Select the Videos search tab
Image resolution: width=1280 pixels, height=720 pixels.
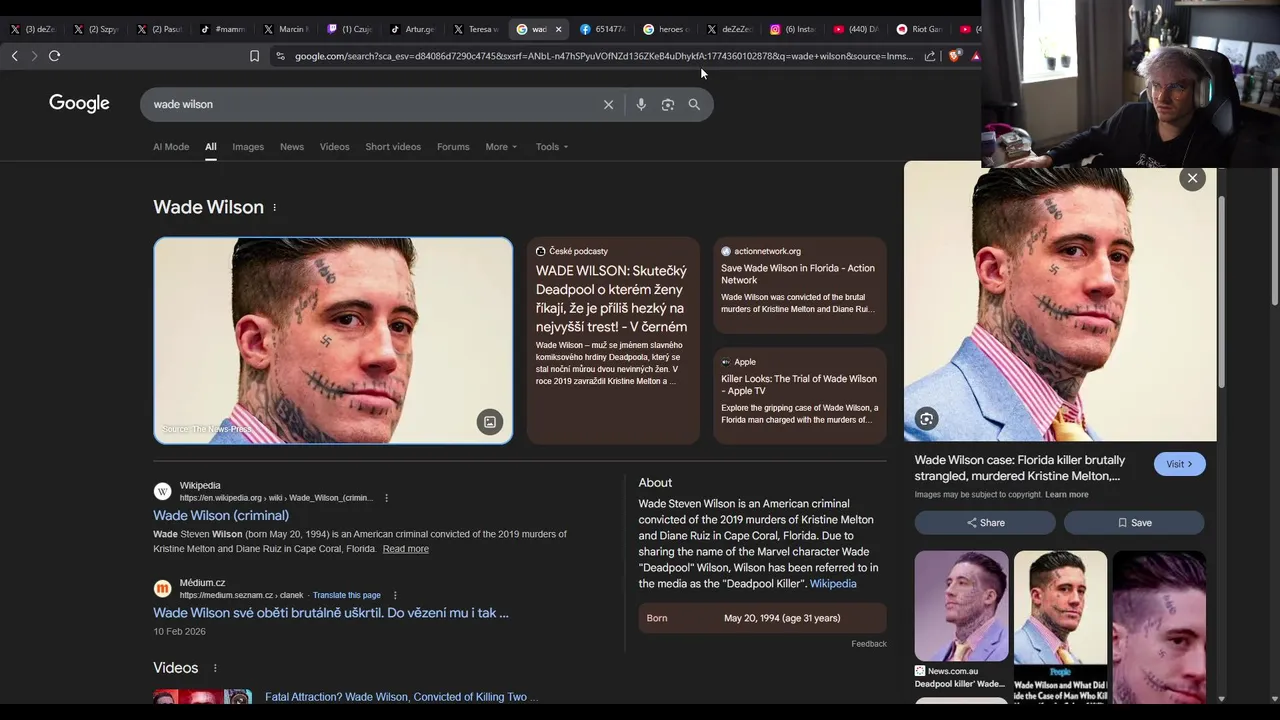335,147
